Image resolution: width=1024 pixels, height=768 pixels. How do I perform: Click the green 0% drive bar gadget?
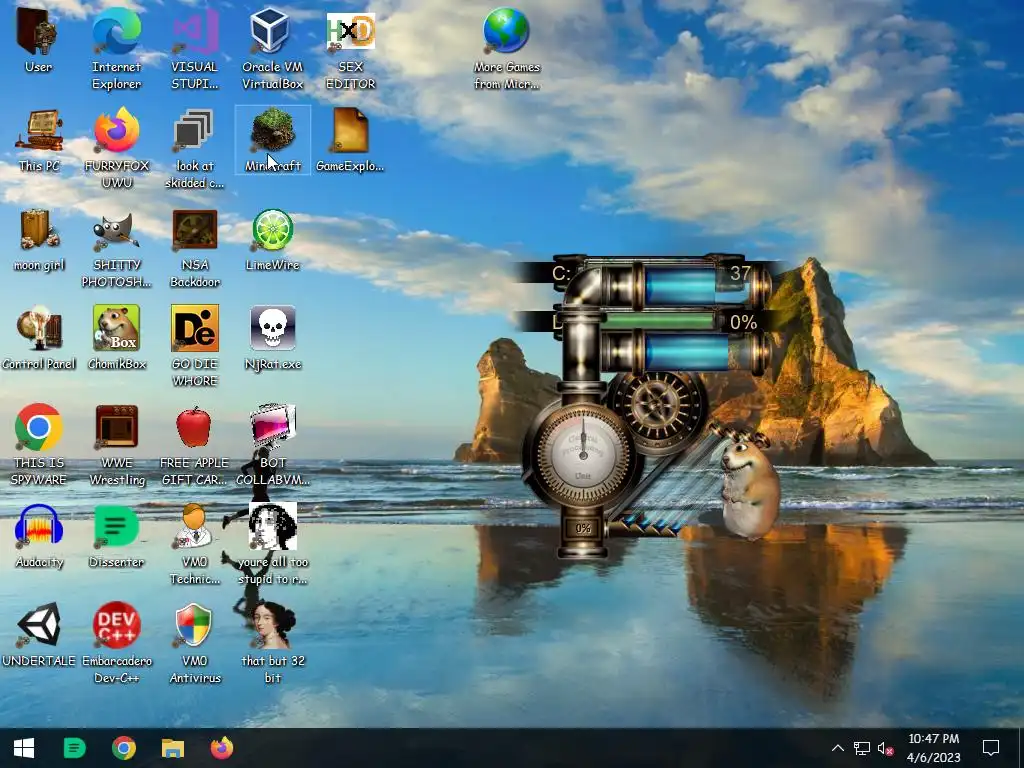[x=658, y=321]
